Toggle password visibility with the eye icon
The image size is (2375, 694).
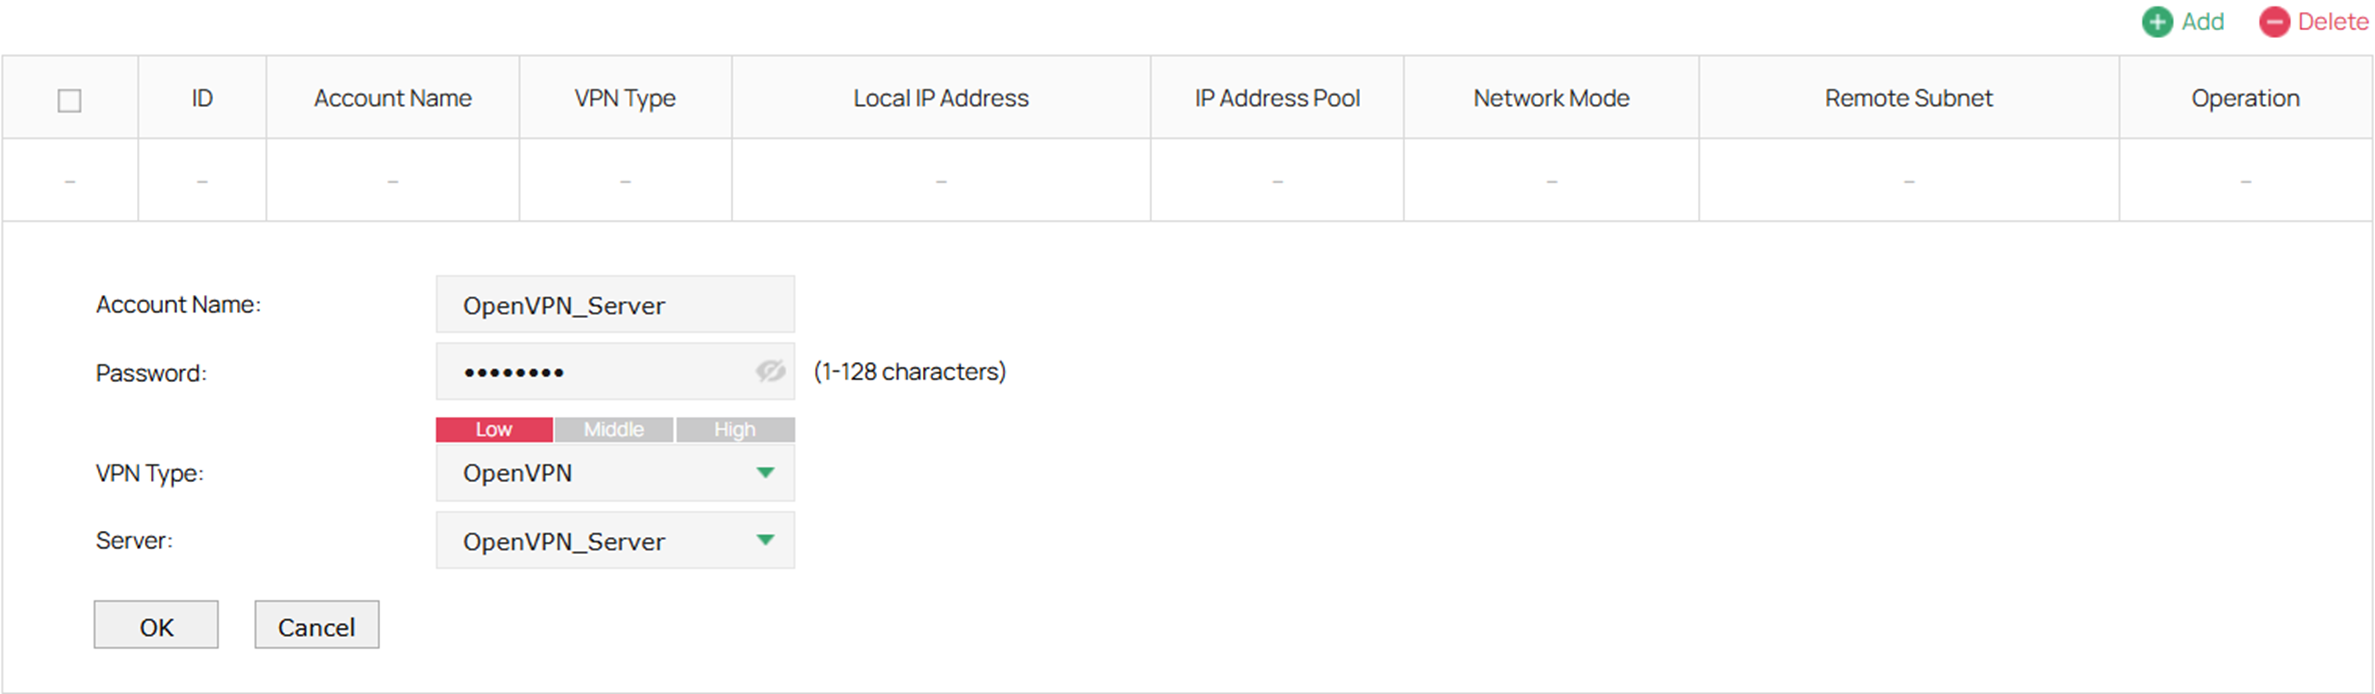click(x=769, y=370)
